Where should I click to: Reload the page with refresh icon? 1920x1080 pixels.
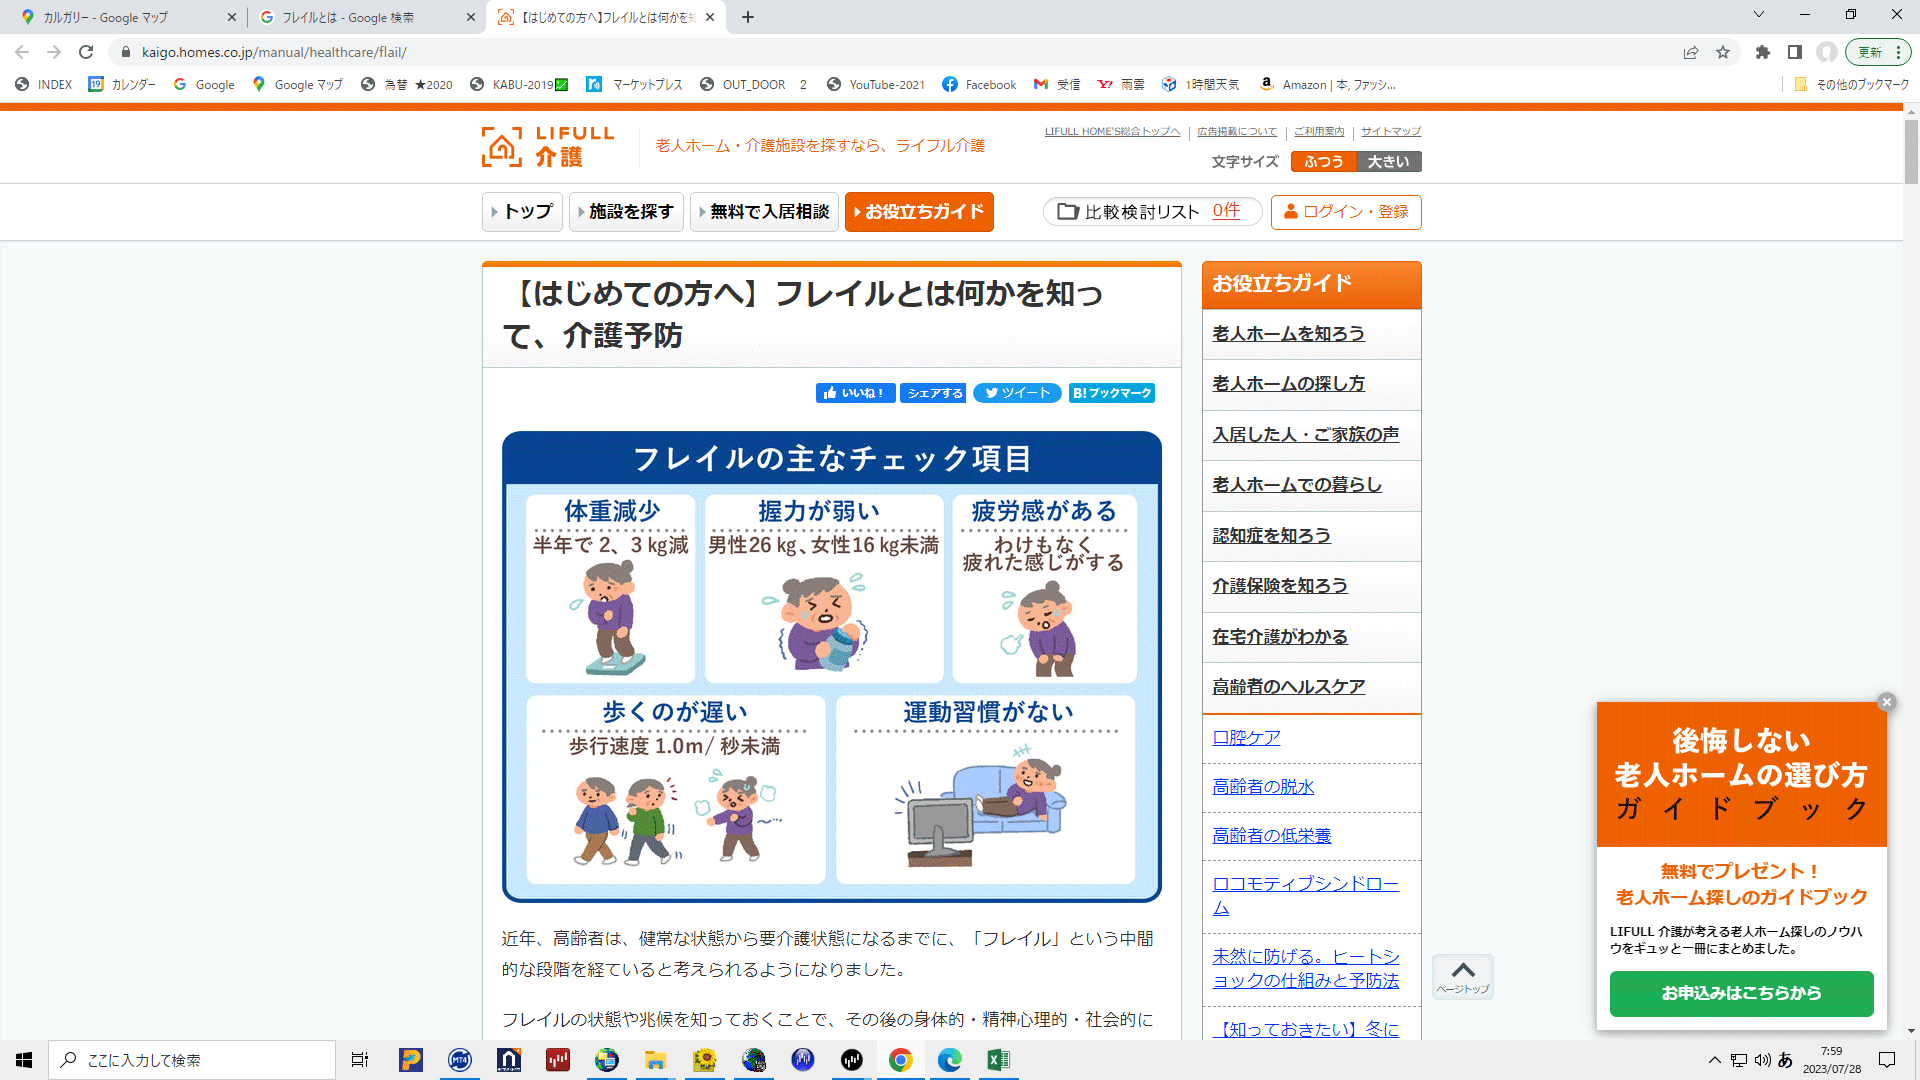coord(86,52)
